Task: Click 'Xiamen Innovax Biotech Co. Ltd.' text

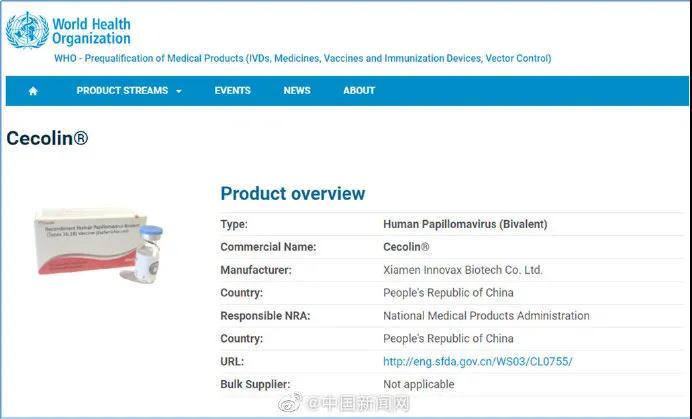Action: click(463, 270)
